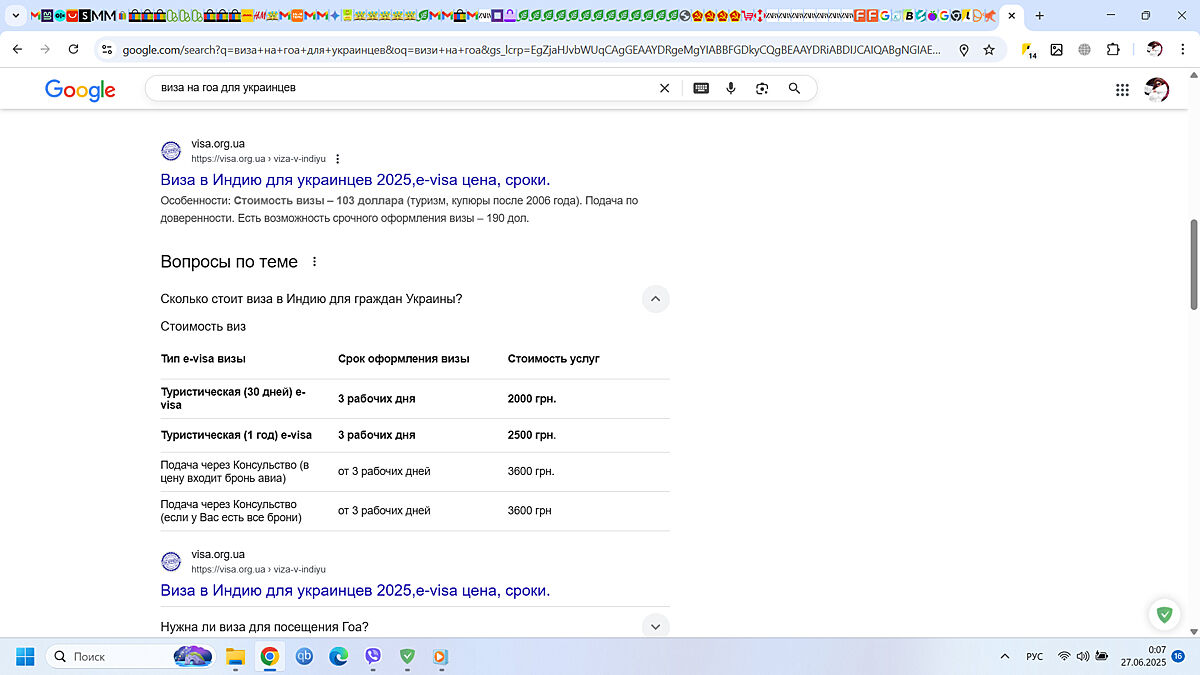Open the Google apps grid
Screen dimensions: 1200x675
1122,90
